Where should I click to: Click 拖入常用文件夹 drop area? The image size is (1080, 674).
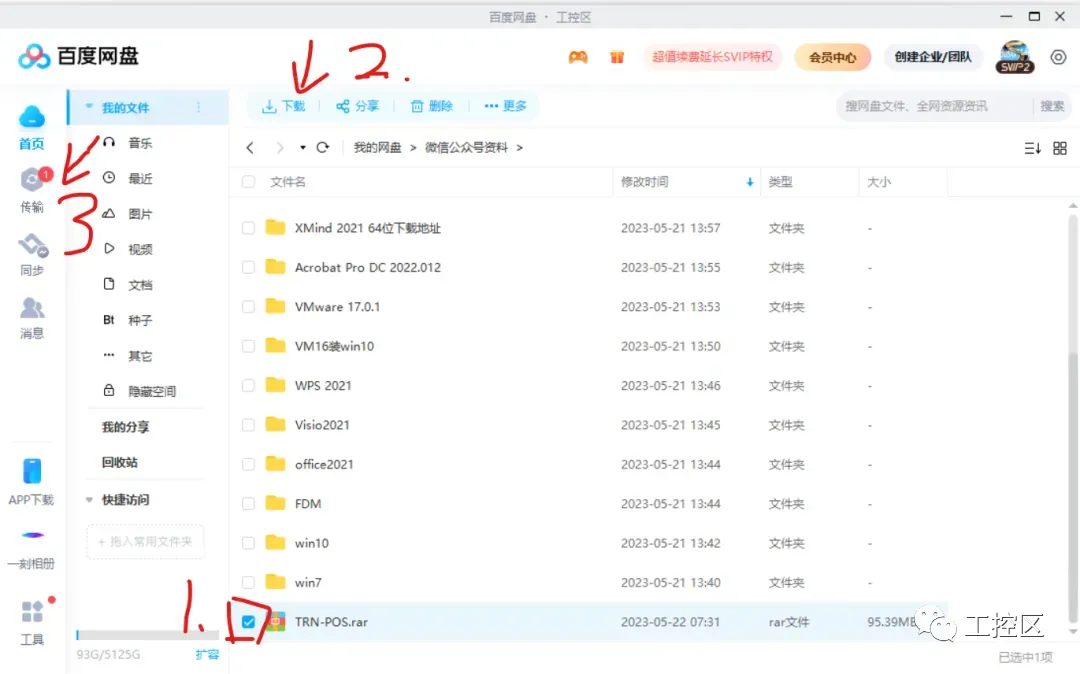(x=145, y=542)
